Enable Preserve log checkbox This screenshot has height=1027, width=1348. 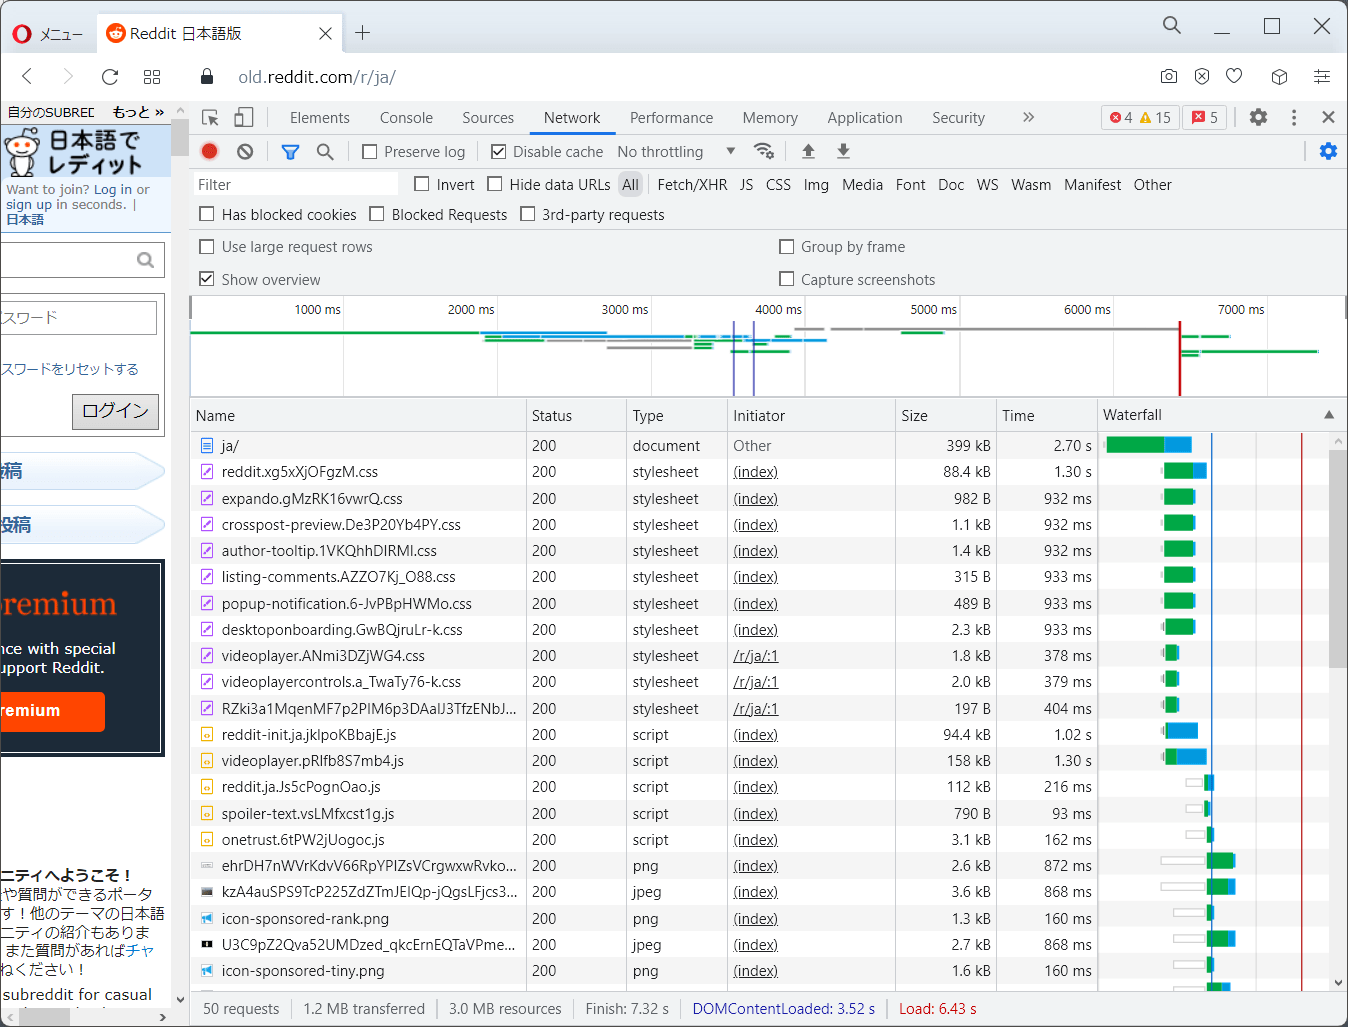pyautogui.click(x=370, y=152)
